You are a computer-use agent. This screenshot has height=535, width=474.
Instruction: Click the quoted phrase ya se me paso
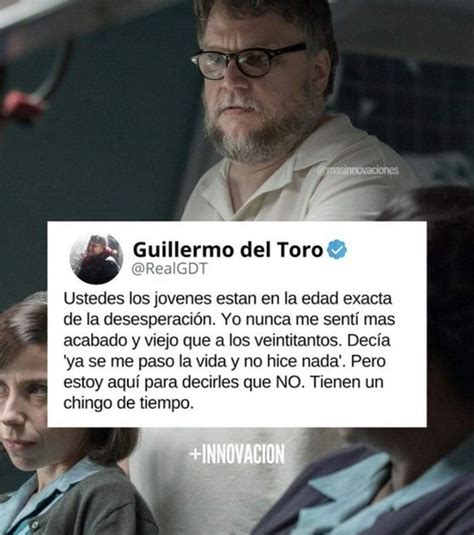[120, 361]
